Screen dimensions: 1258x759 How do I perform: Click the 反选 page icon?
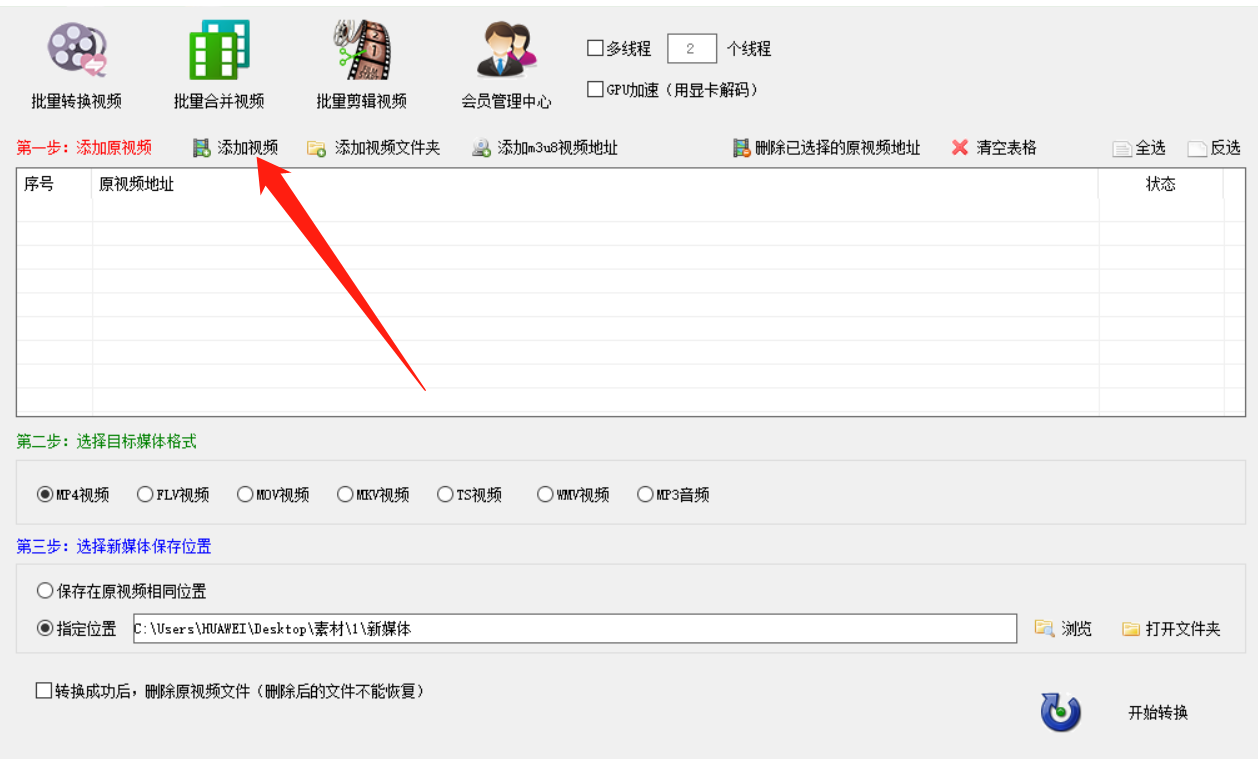click(1198, 149)
